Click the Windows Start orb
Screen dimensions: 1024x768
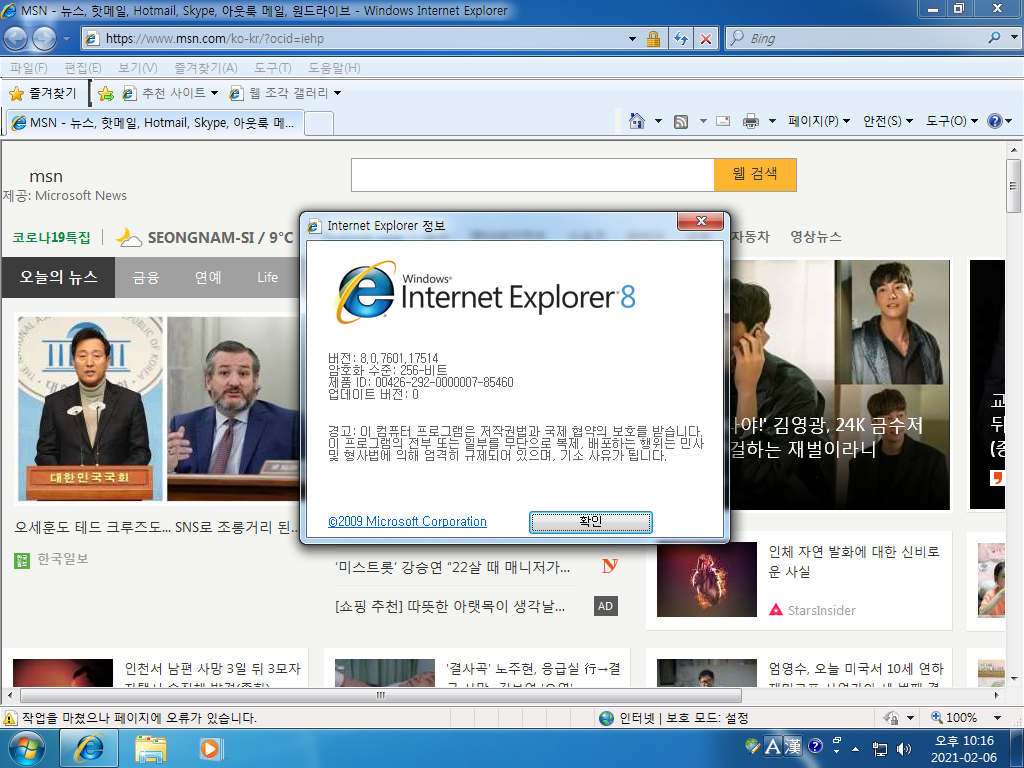point(27,748)
